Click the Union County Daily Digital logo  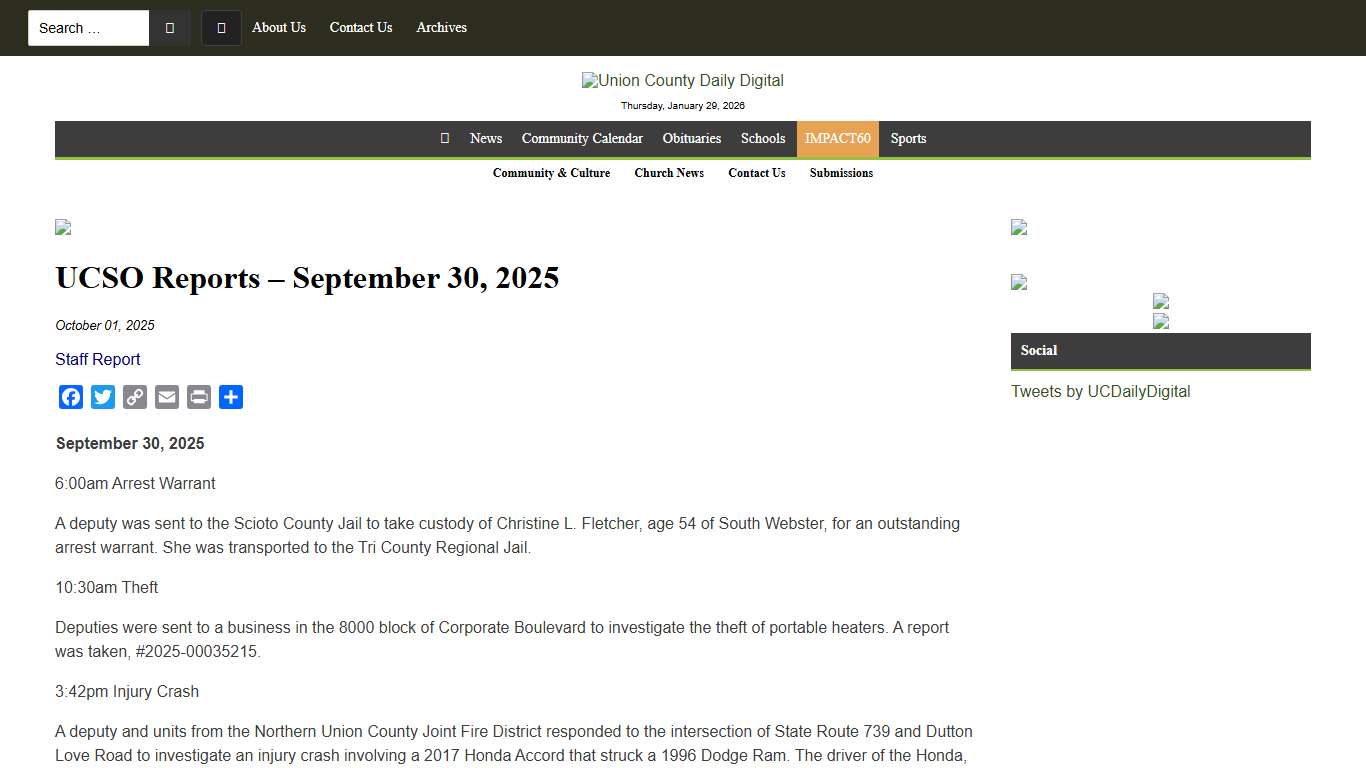(682, 80)
